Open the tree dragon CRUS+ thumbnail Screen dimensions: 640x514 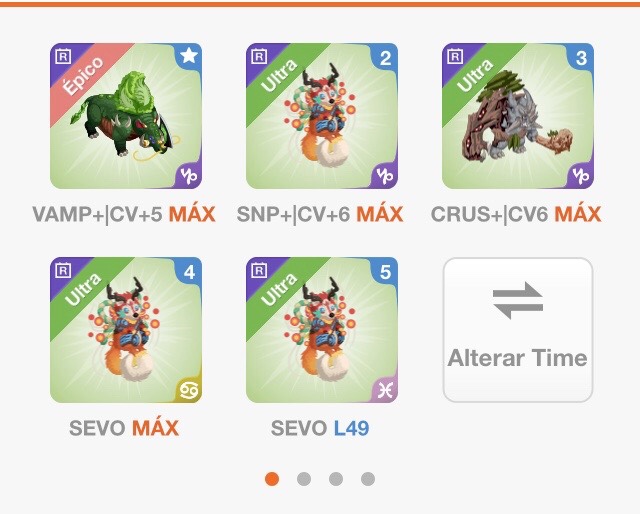(x=518, y=116)
